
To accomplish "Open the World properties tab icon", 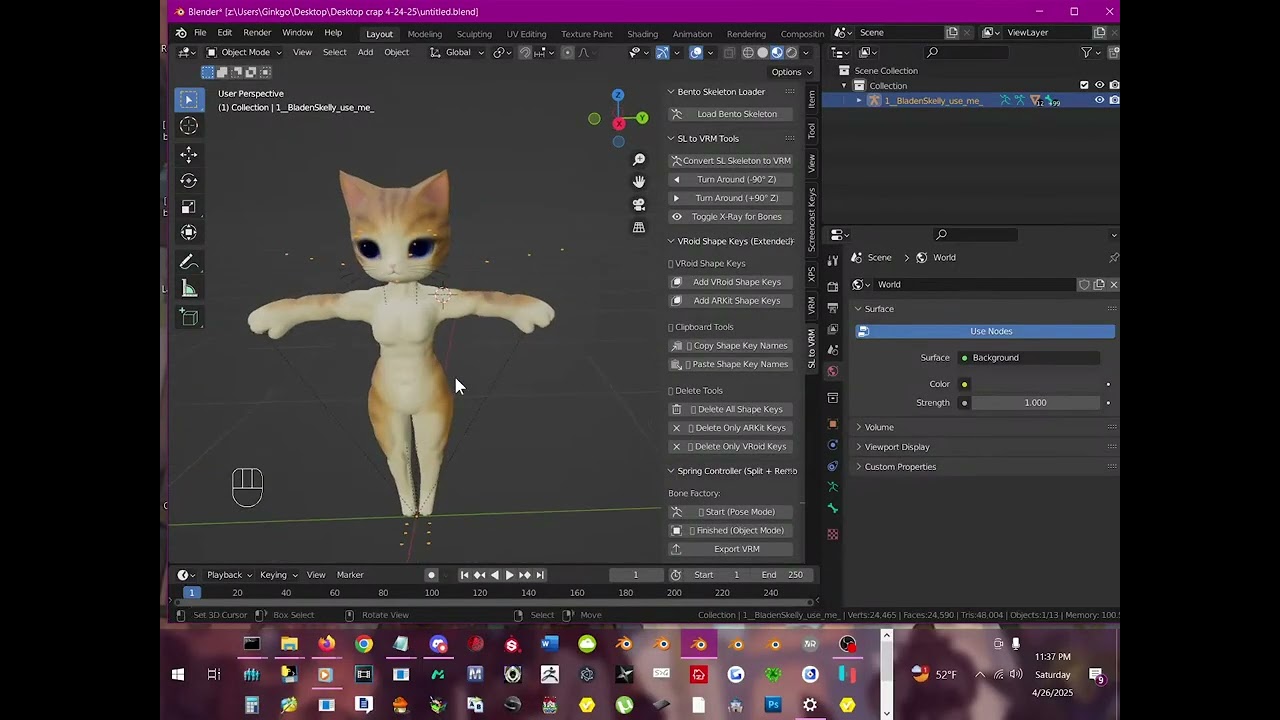I will (833, 371).
